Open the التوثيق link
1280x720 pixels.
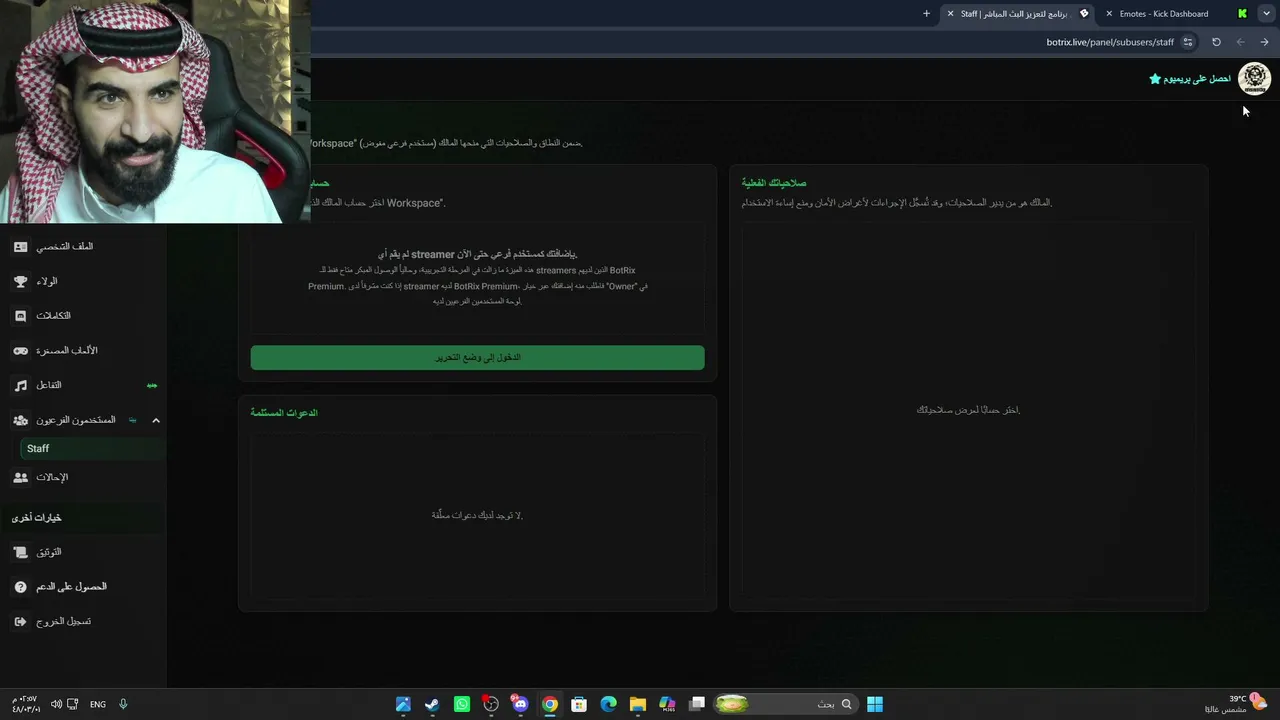point(49,552)
